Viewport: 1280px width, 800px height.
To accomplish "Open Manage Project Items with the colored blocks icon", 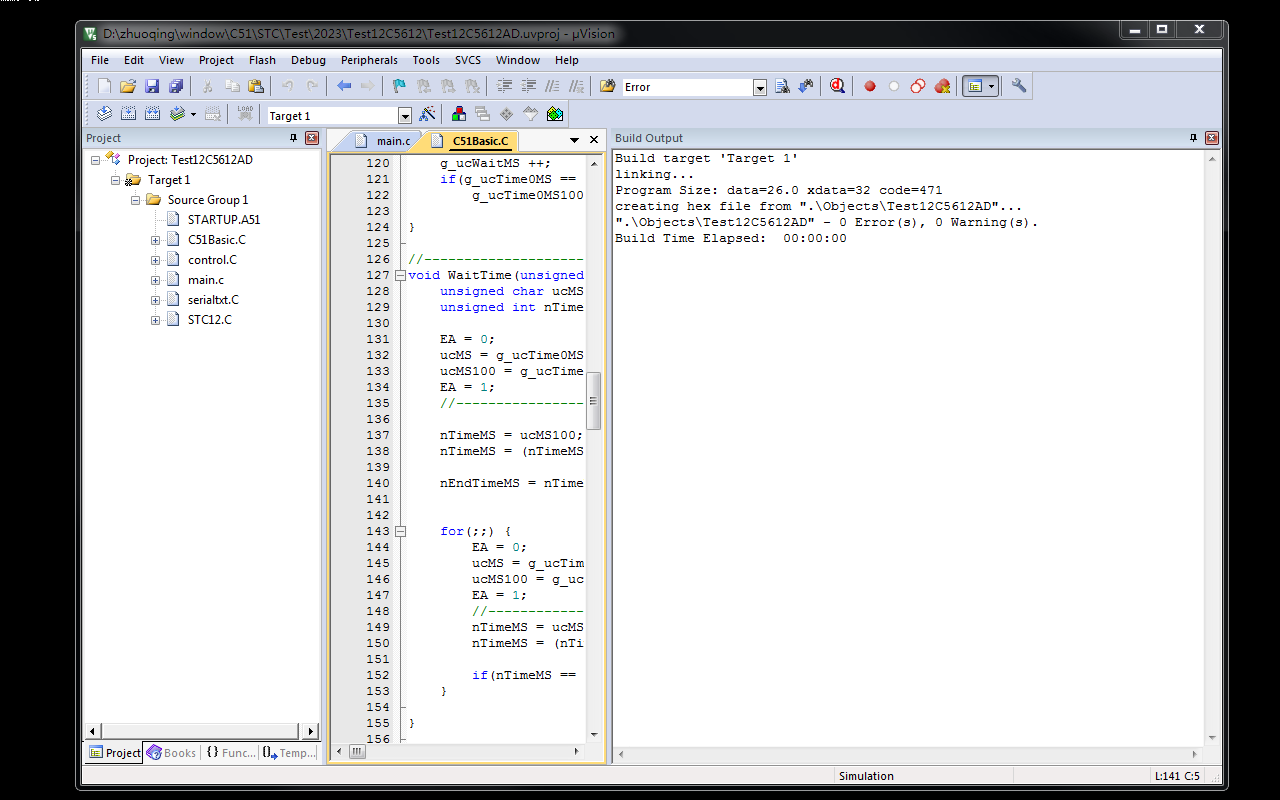I will pos(459,114).
